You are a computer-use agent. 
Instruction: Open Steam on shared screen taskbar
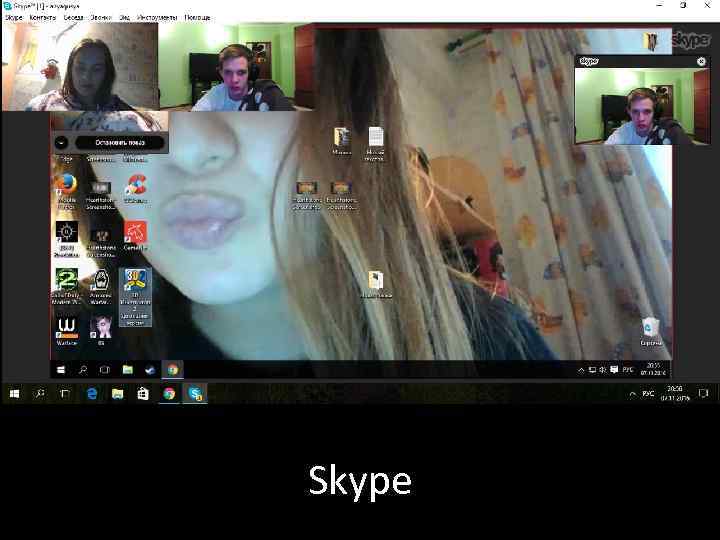[x=150, y=370]
